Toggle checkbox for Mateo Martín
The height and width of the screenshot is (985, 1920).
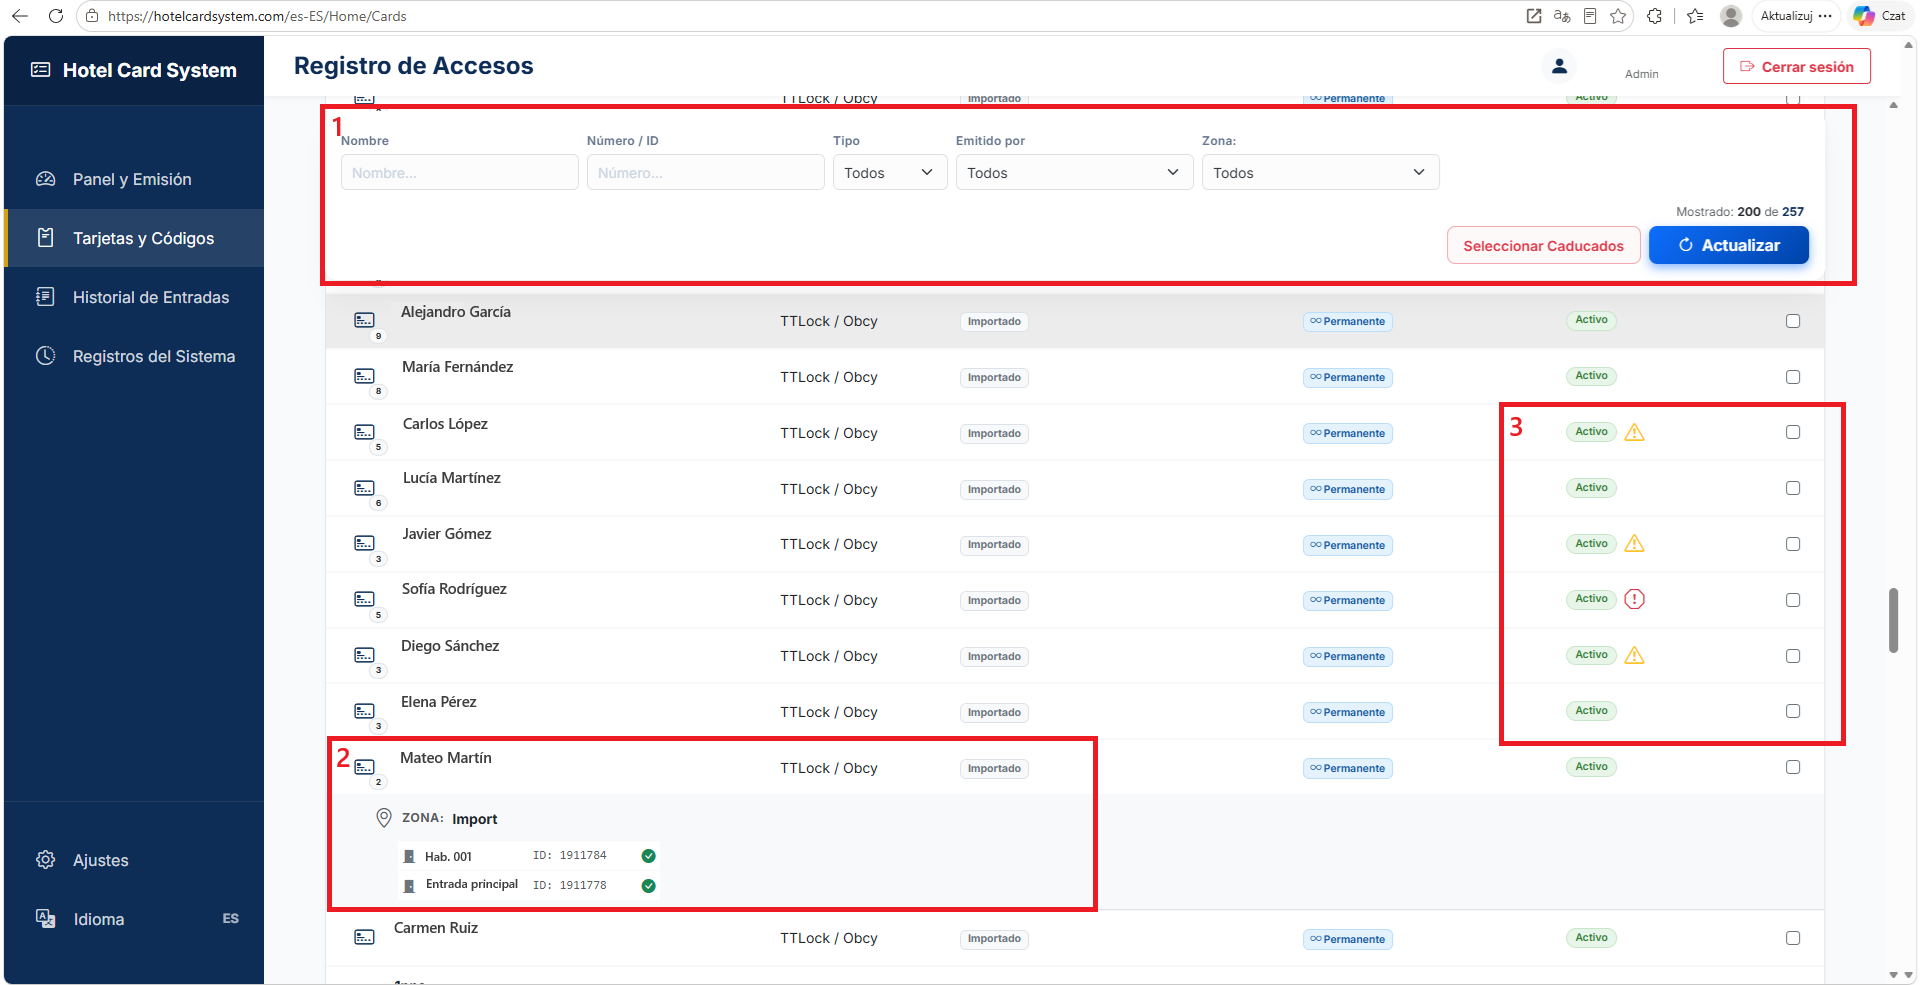pyautogui.click(x=1793, y=767)
